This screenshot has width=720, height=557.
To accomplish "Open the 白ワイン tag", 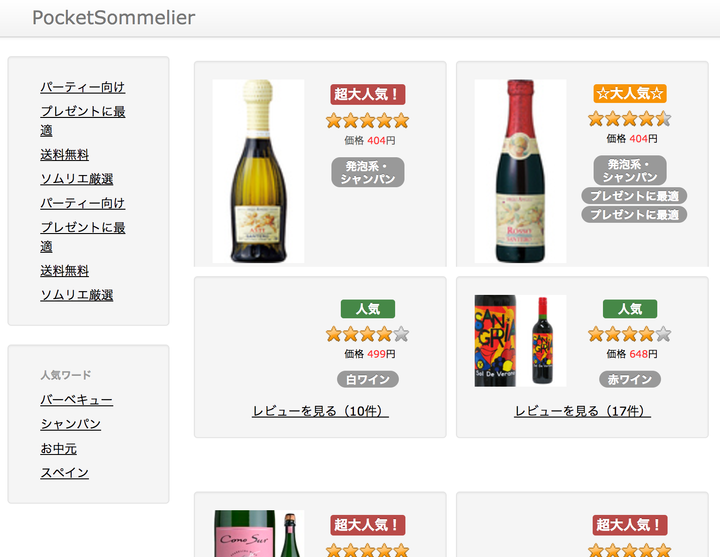I will [x=368, y=379].
